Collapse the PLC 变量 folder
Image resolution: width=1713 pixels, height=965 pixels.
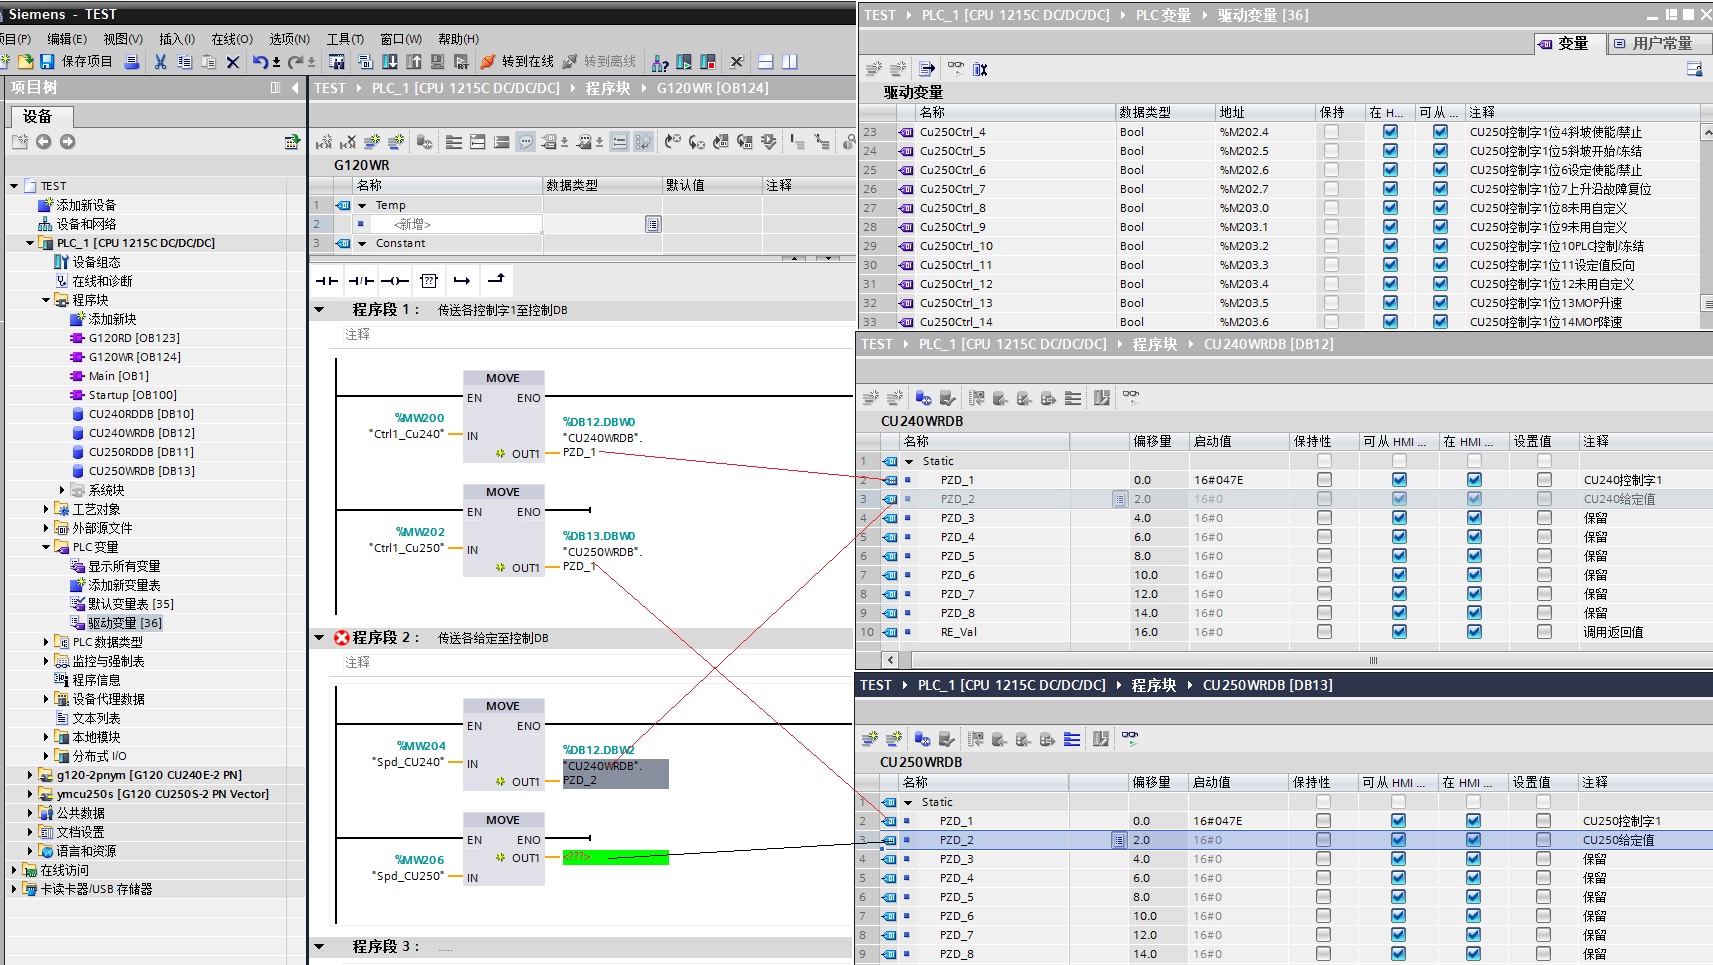click(46, 547)
